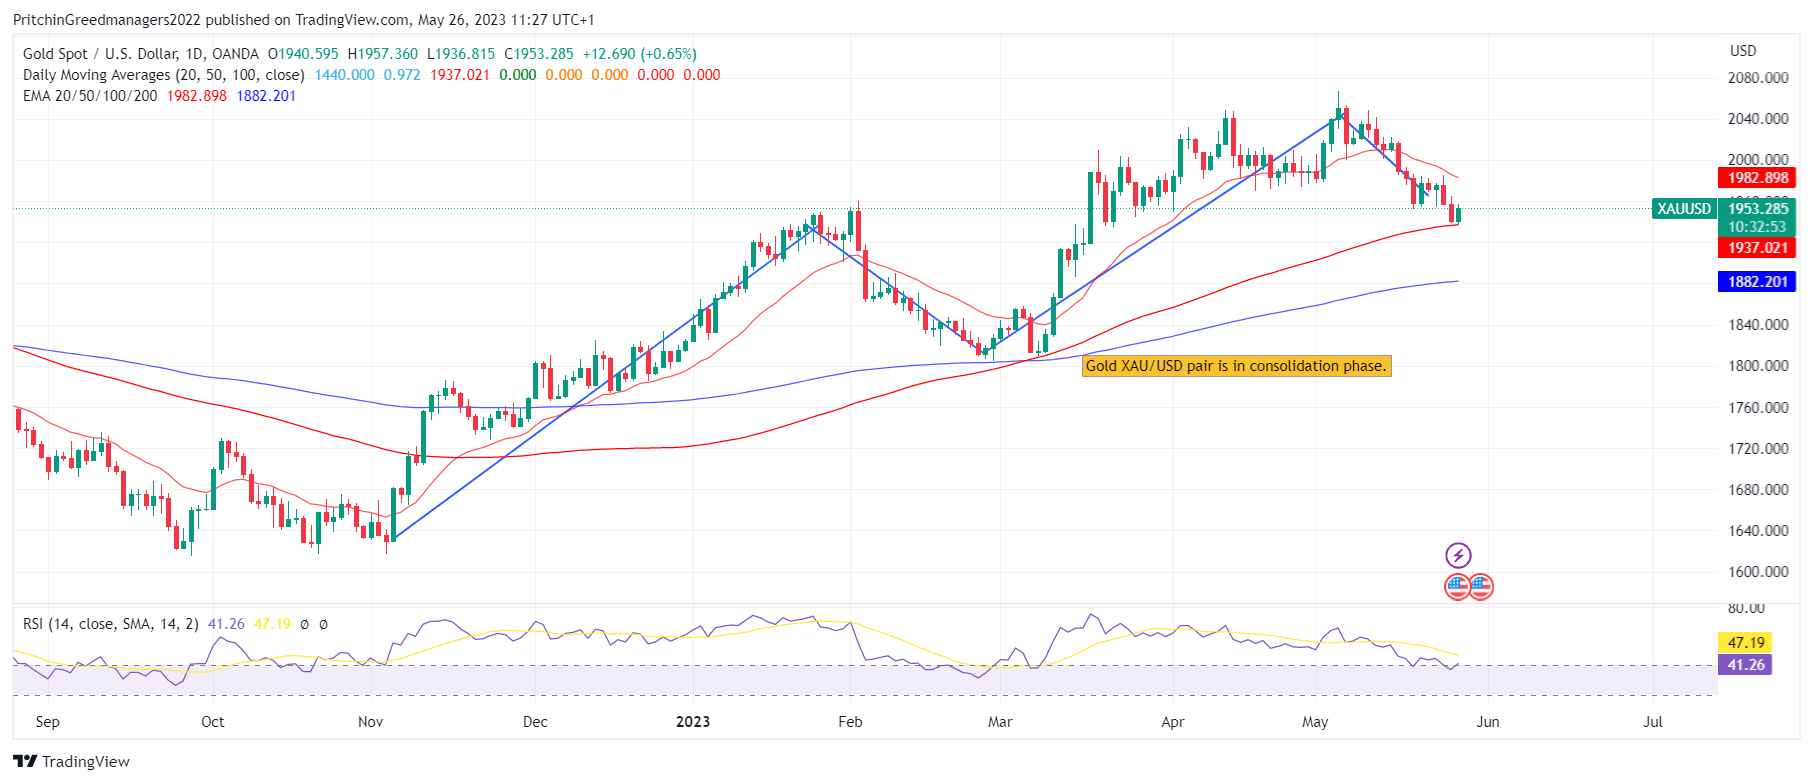Click the 1840.000 price scale tick

[x=1758, y=325]
